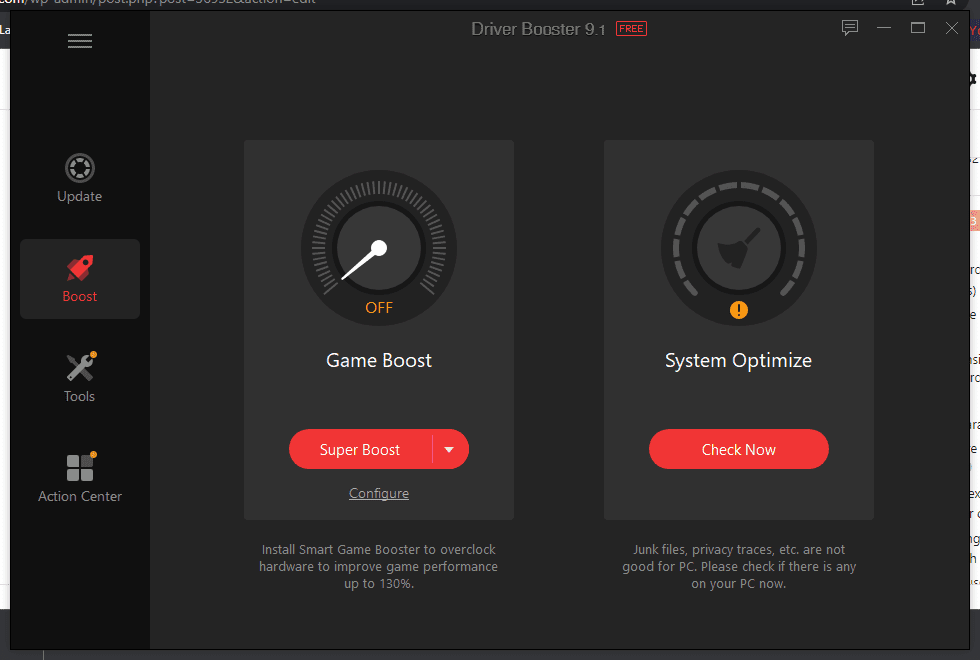Viewport: 980px width, 660px height.
Task: Click the OFF status label on the gauge
Action: (379, 308)
